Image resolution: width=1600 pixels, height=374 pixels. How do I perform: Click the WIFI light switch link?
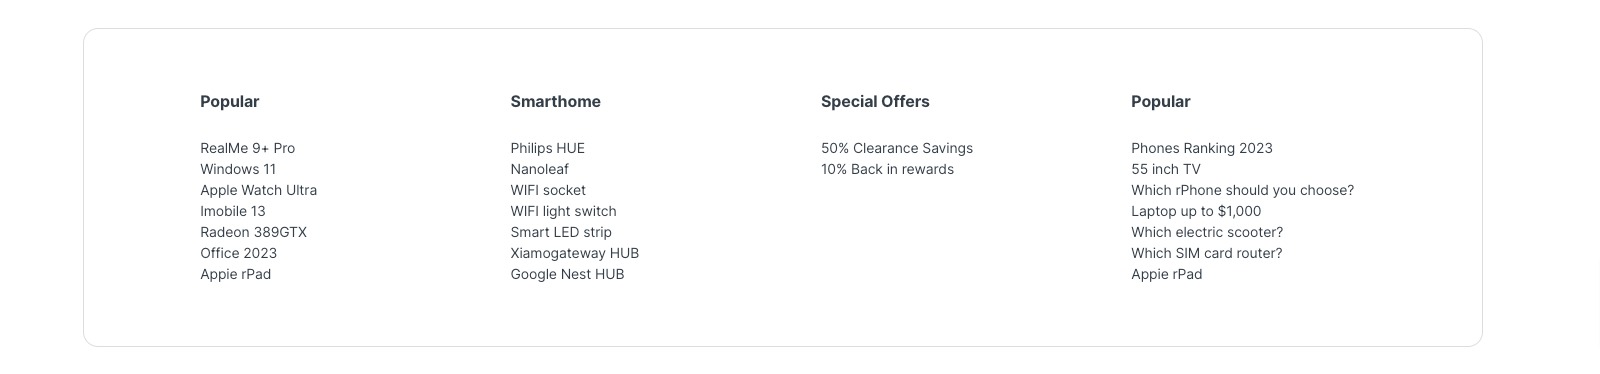(x=563, y=211)
